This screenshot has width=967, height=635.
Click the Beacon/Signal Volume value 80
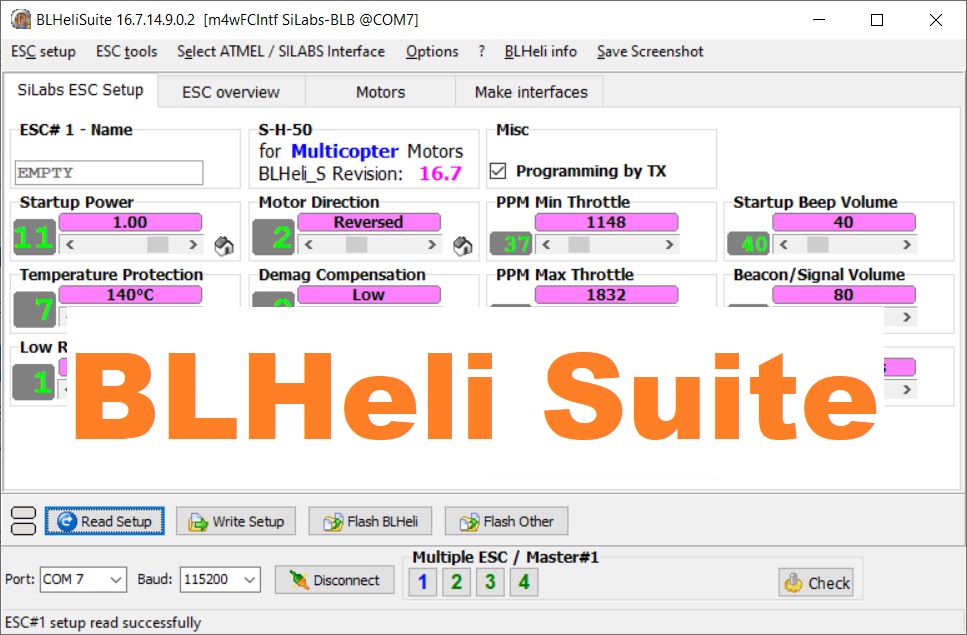tap(844, 295)
